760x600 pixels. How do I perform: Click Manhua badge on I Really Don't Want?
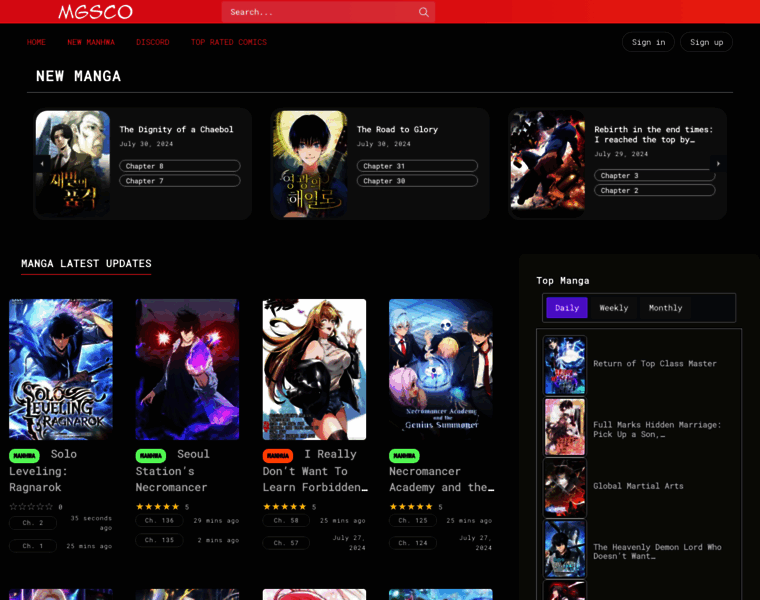(x=278, y=456)
